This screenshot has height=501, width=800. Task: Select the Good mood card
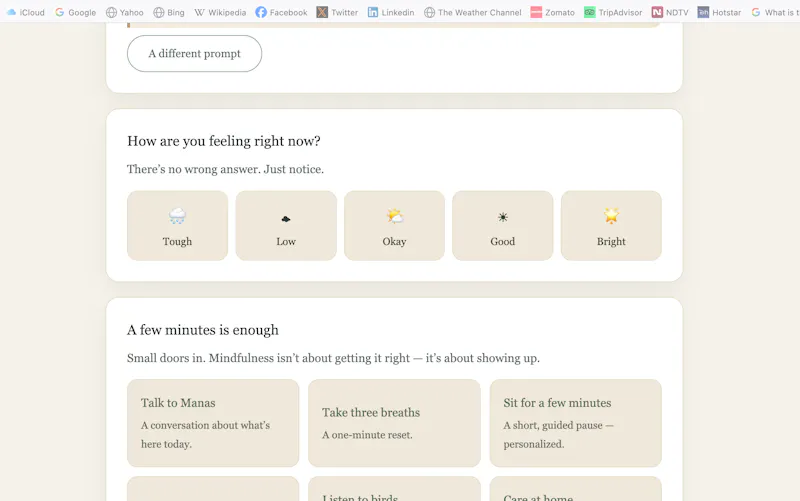(x=503, y=226)
